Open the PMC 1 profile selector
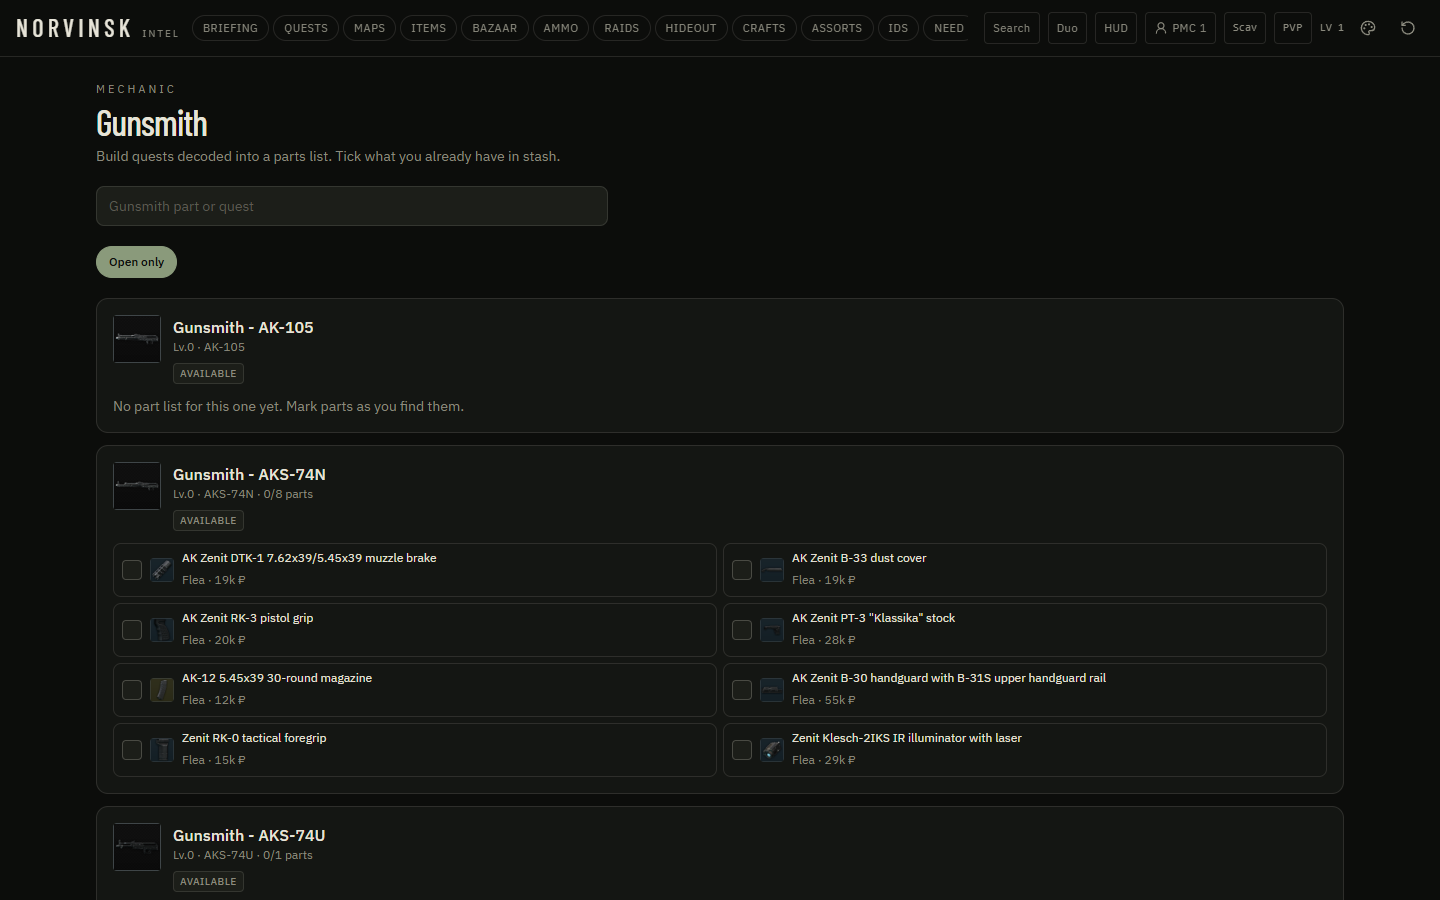 (x=1180, y=28)
